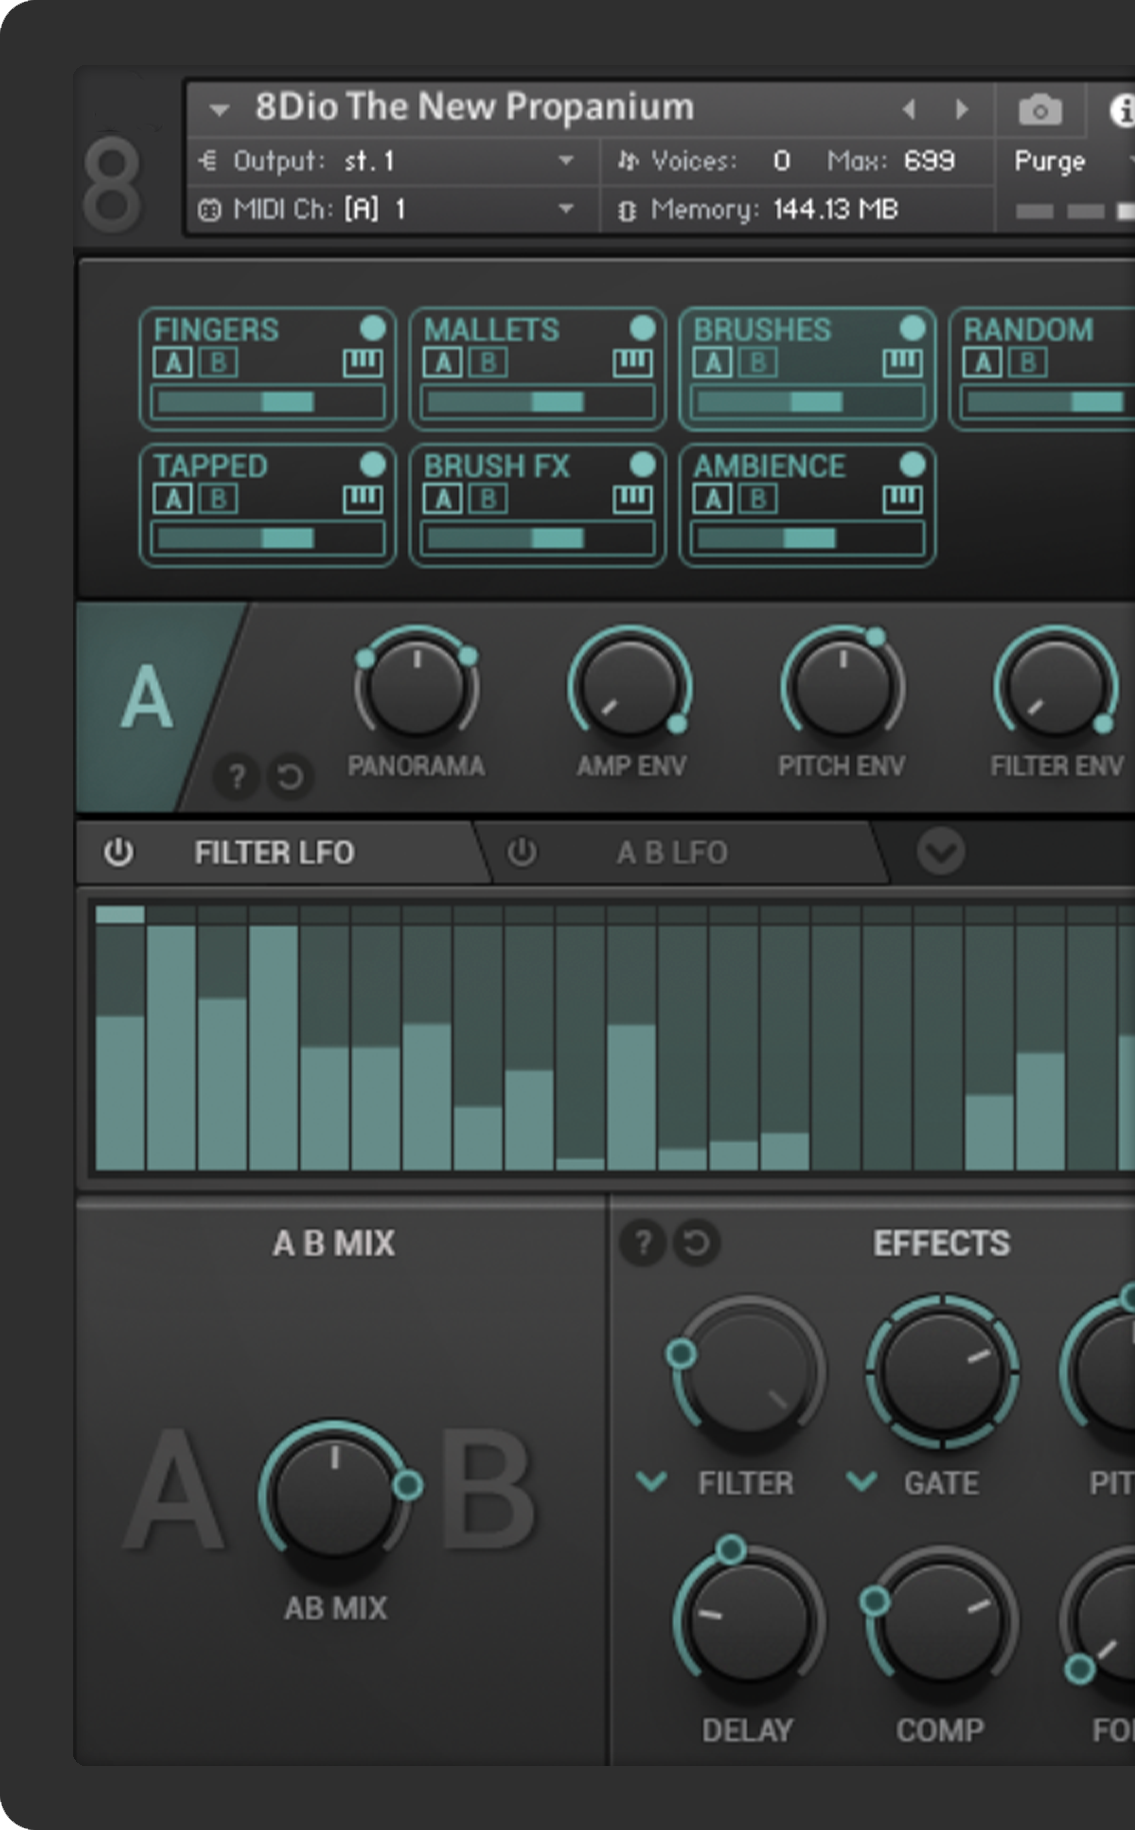Click the MALLETS keyboard range icon
Viewport: 1135px width, 1830px height.
click(x=632, y=362)
